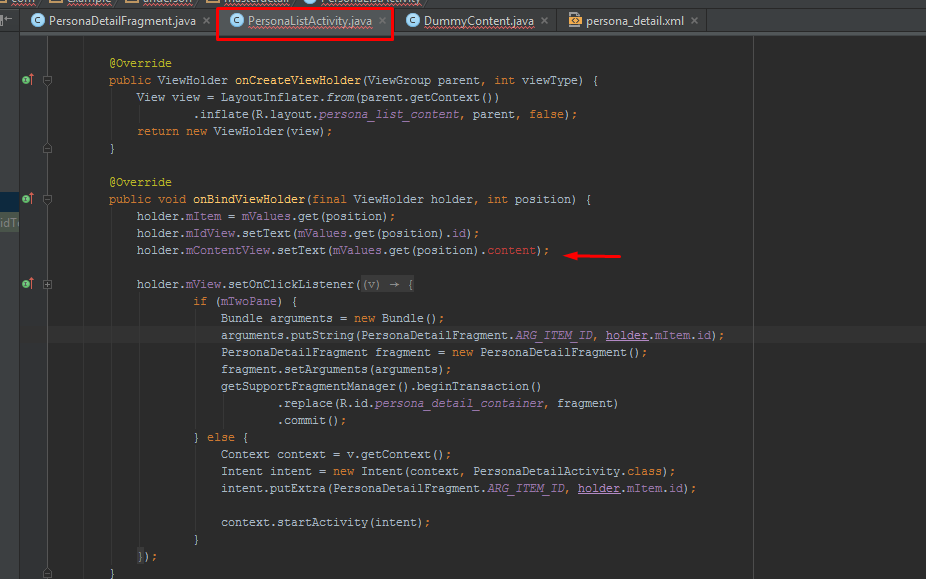Click the gutter icon beside setOnClickListener line
This screenshot has width=926, height=579.
pos(27,285)
